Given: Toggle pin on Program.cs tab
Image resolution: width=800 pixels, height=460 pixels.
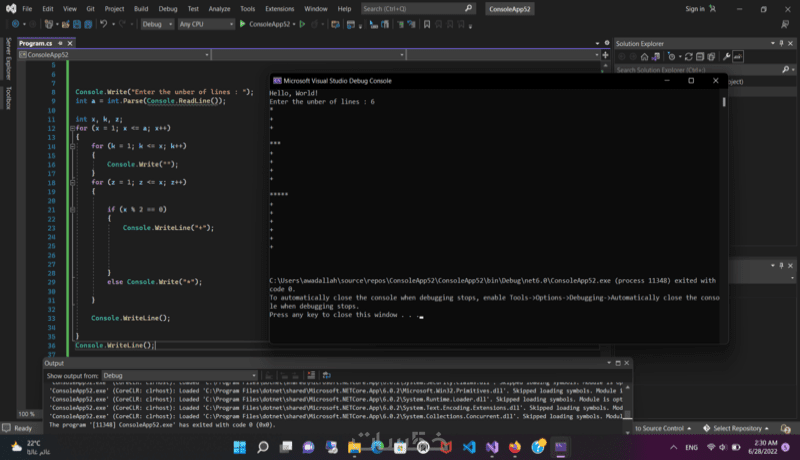Looking at the screenshot, I should (x=60, y=43).
